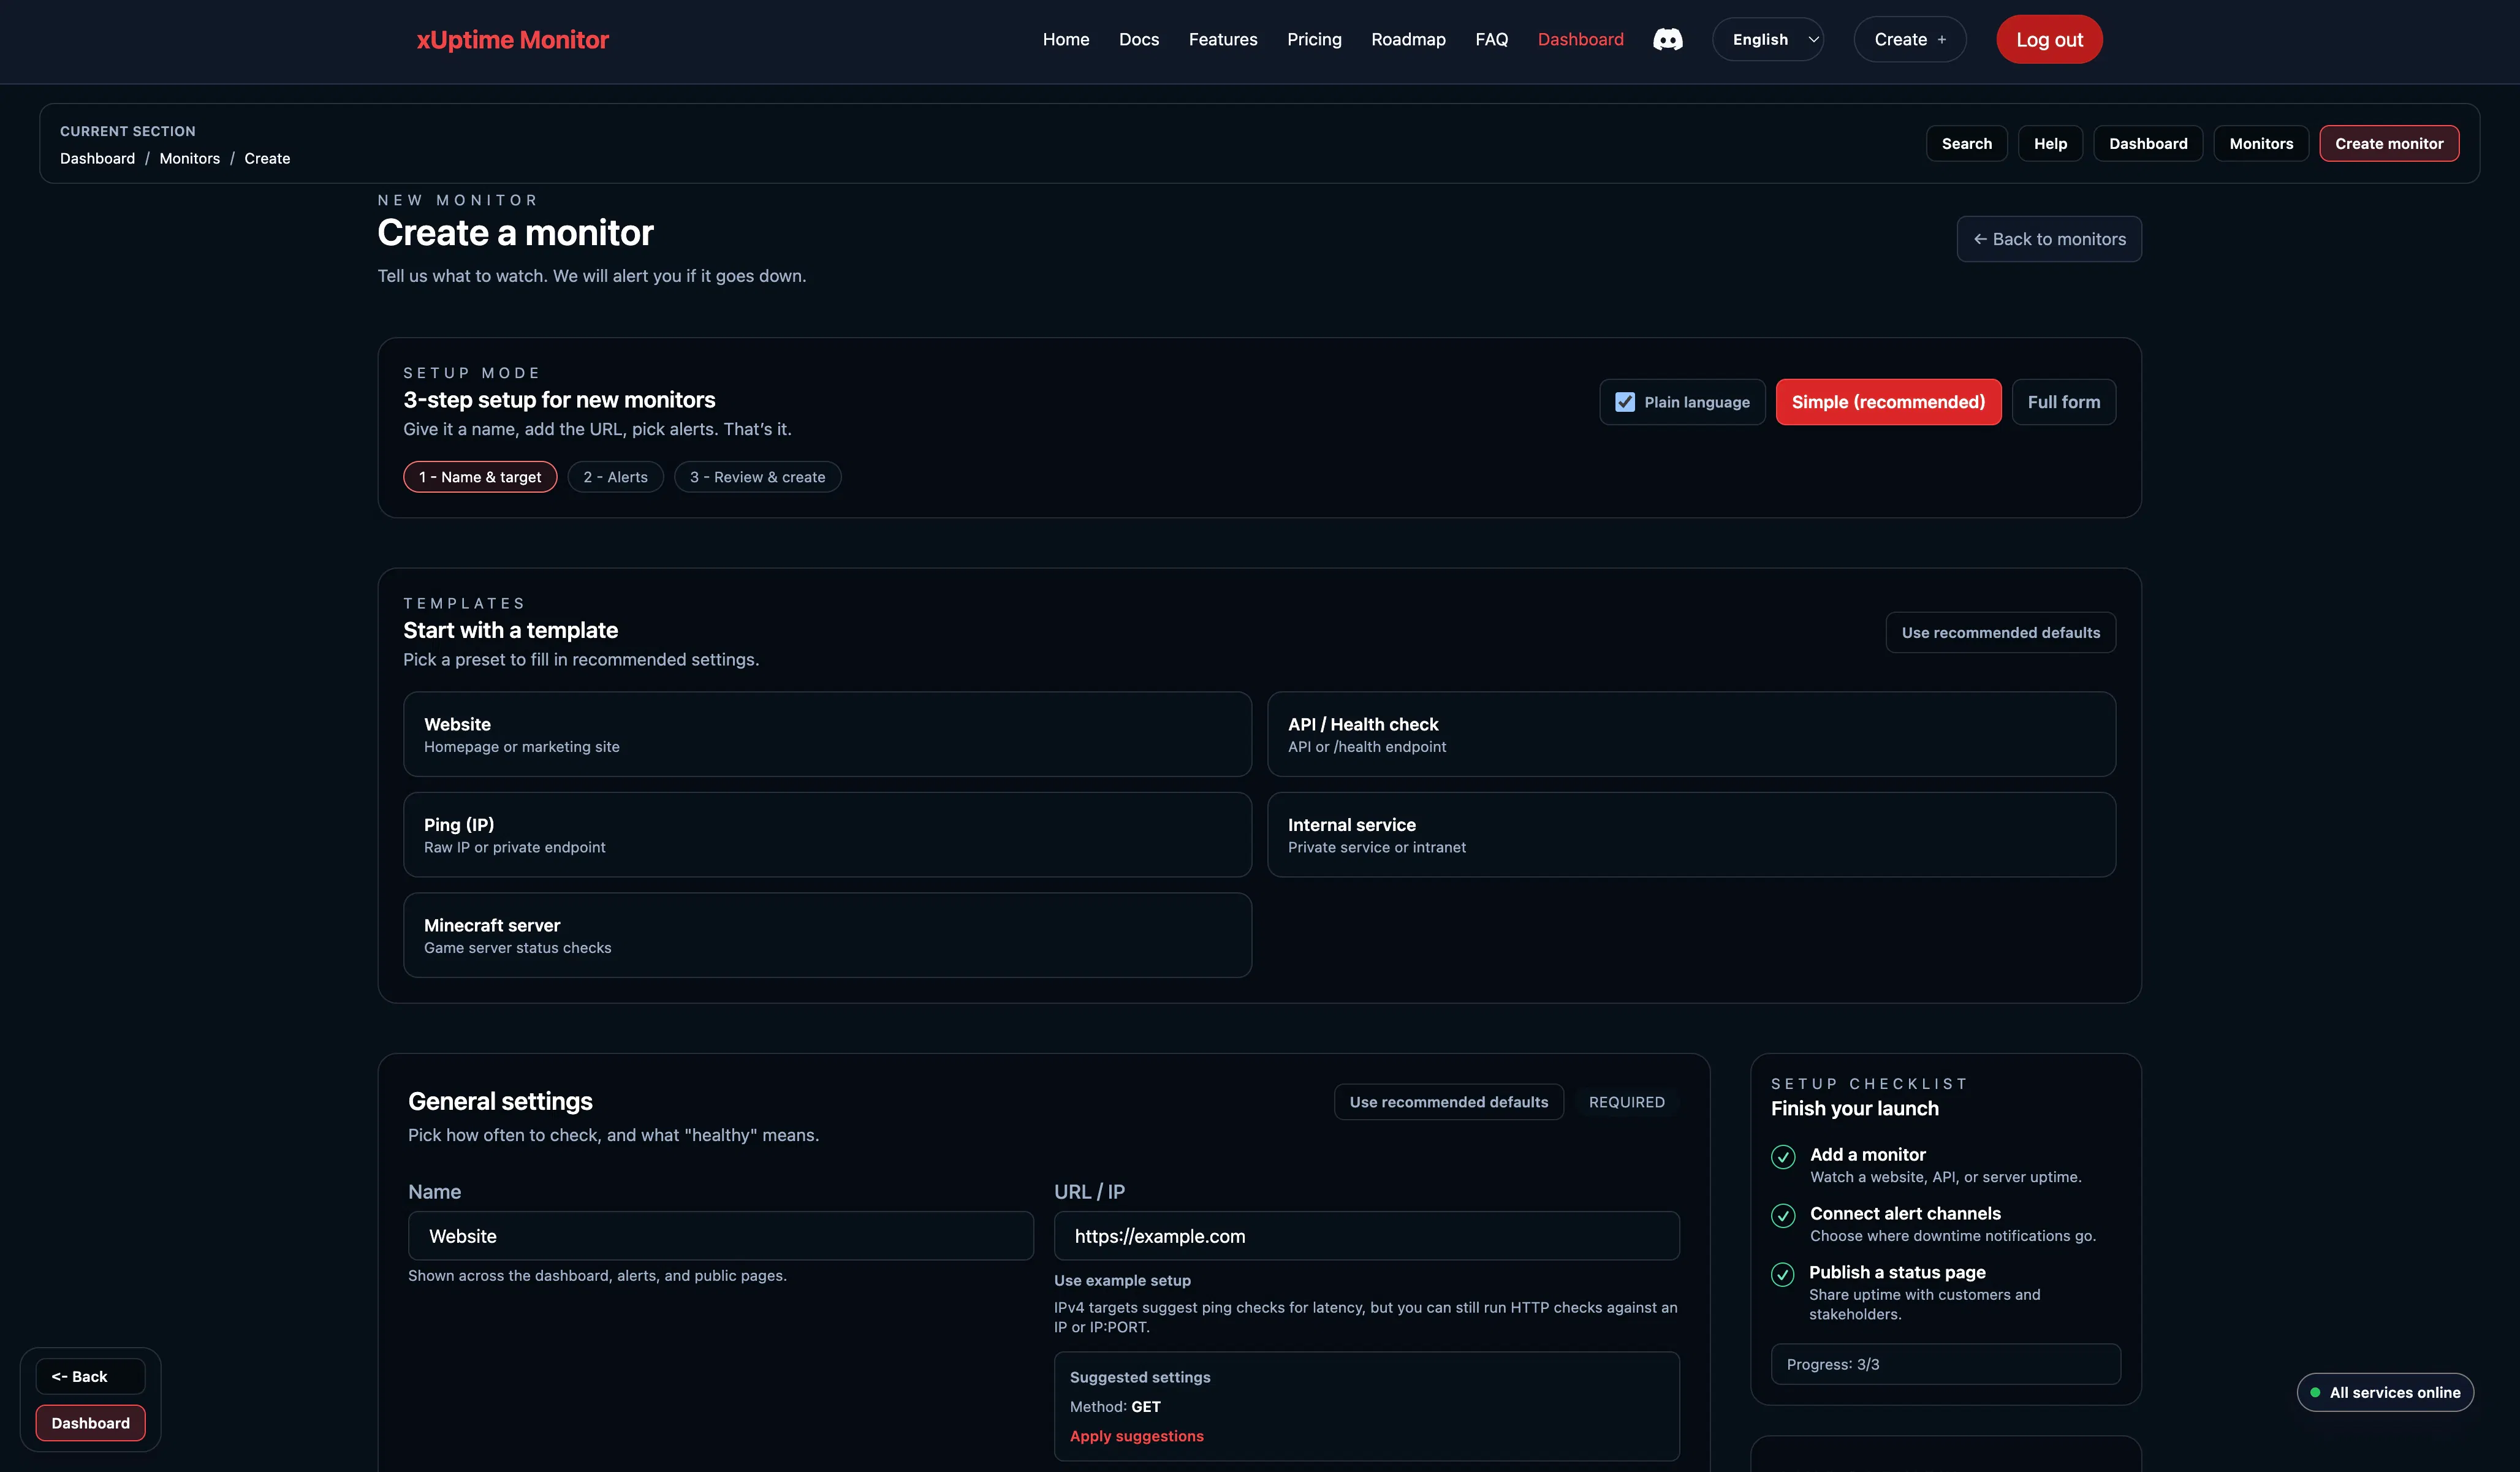Click the Add a monitor checkmark icon
This screenshot has height=1472, width=2520.
tap(1783, 1156)
